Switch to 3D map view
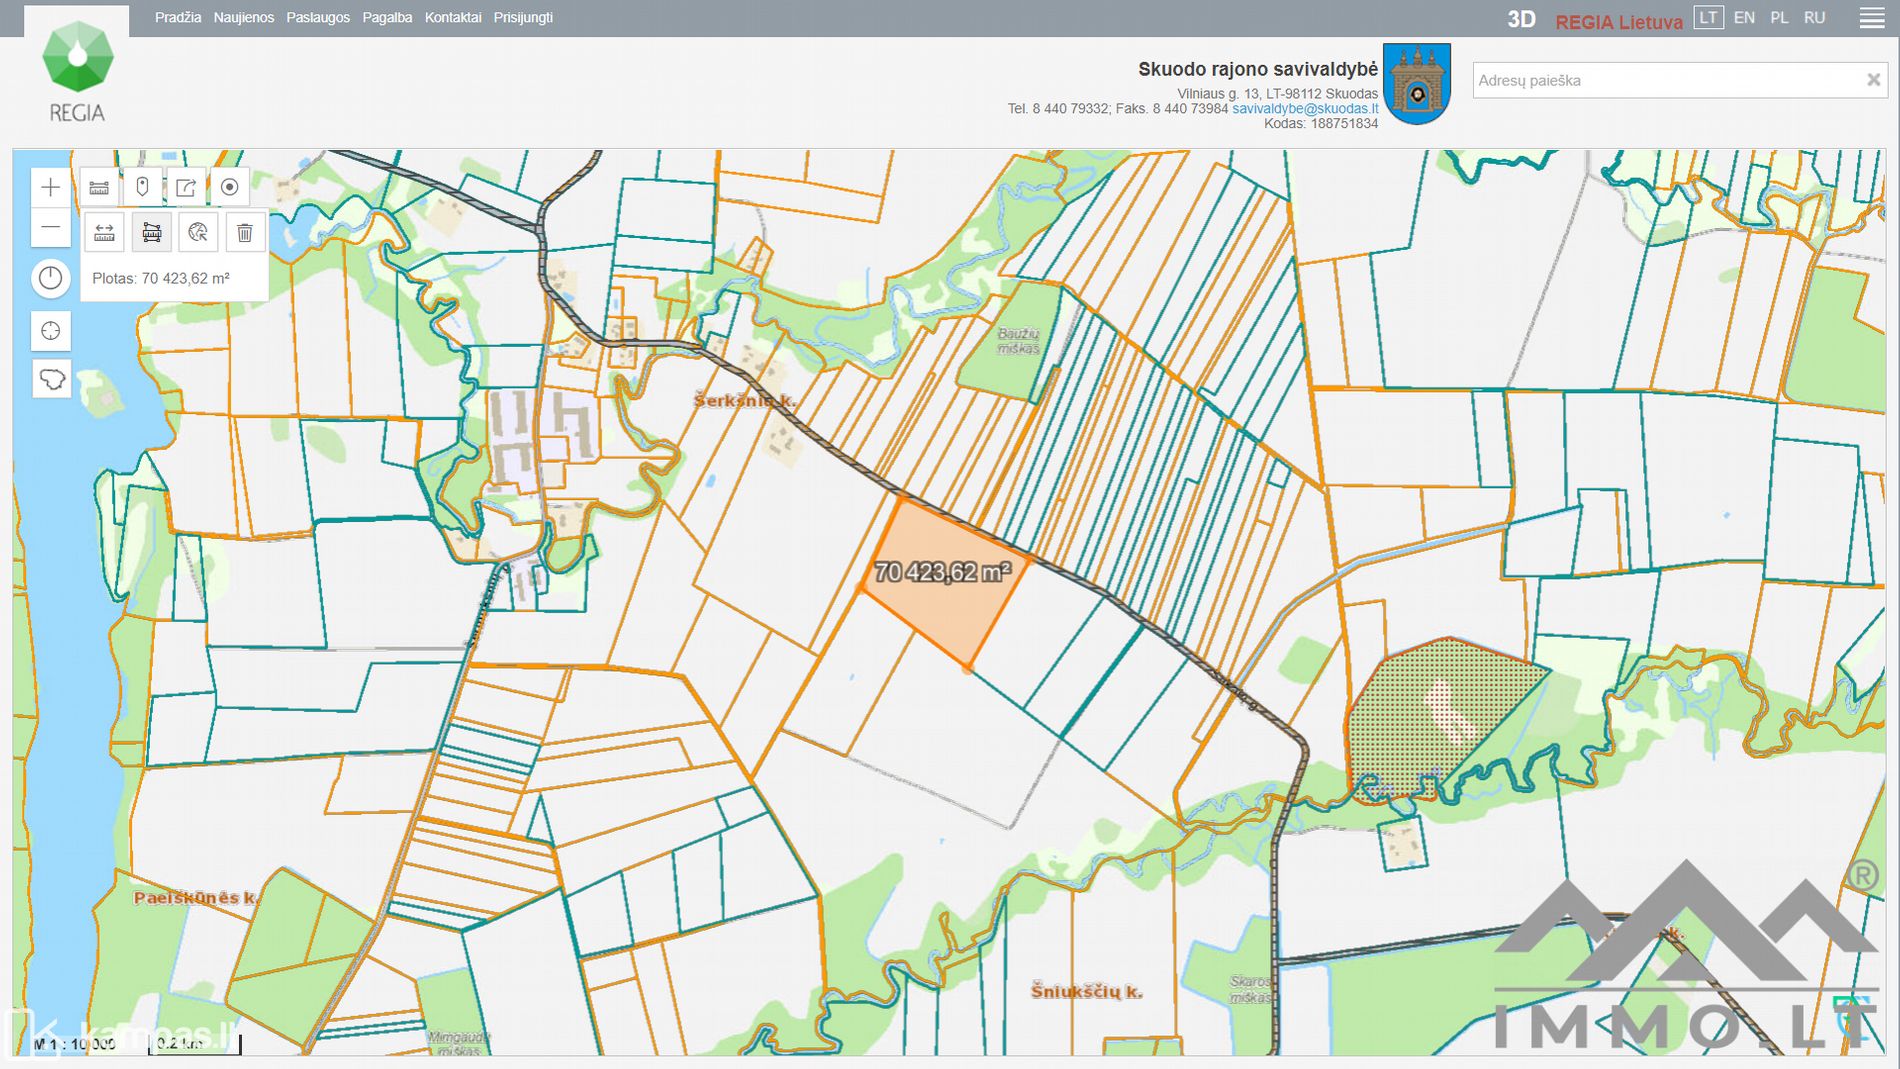The image size is (1900, 1069). point(1521,19)
